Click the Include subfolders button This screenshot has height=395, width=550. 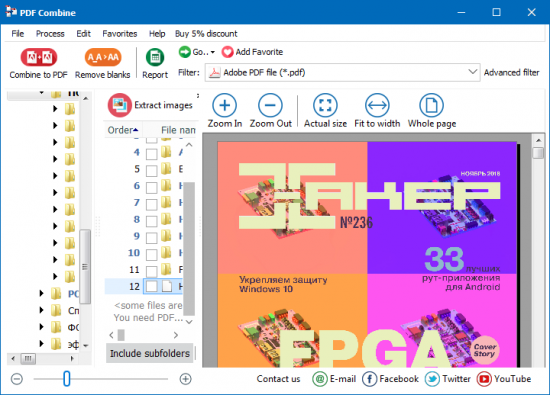150,353
